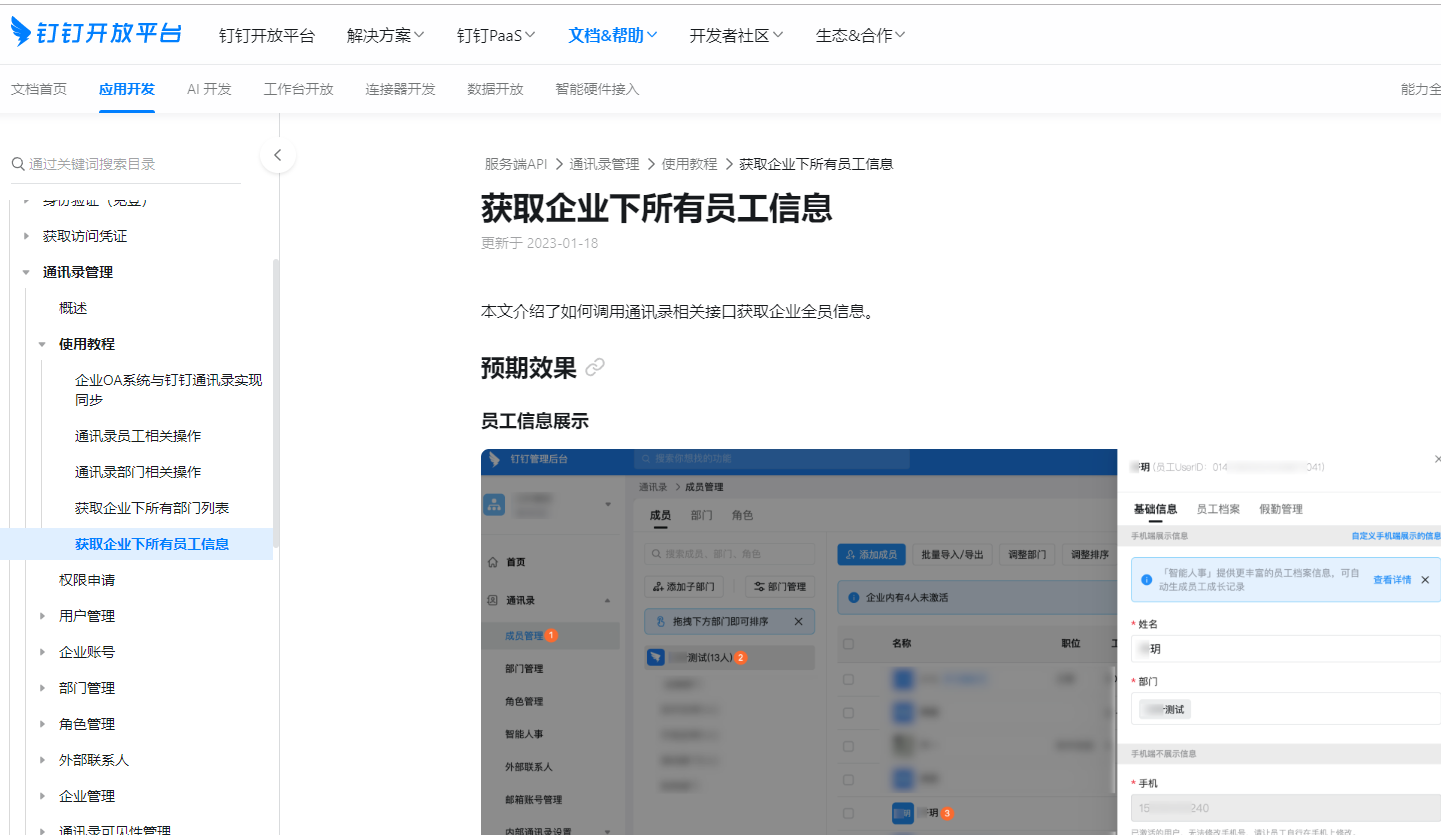The image size is (1441, 835).
Task: Switch to the AI 开发 tab
Action: (x=209, y=89)
